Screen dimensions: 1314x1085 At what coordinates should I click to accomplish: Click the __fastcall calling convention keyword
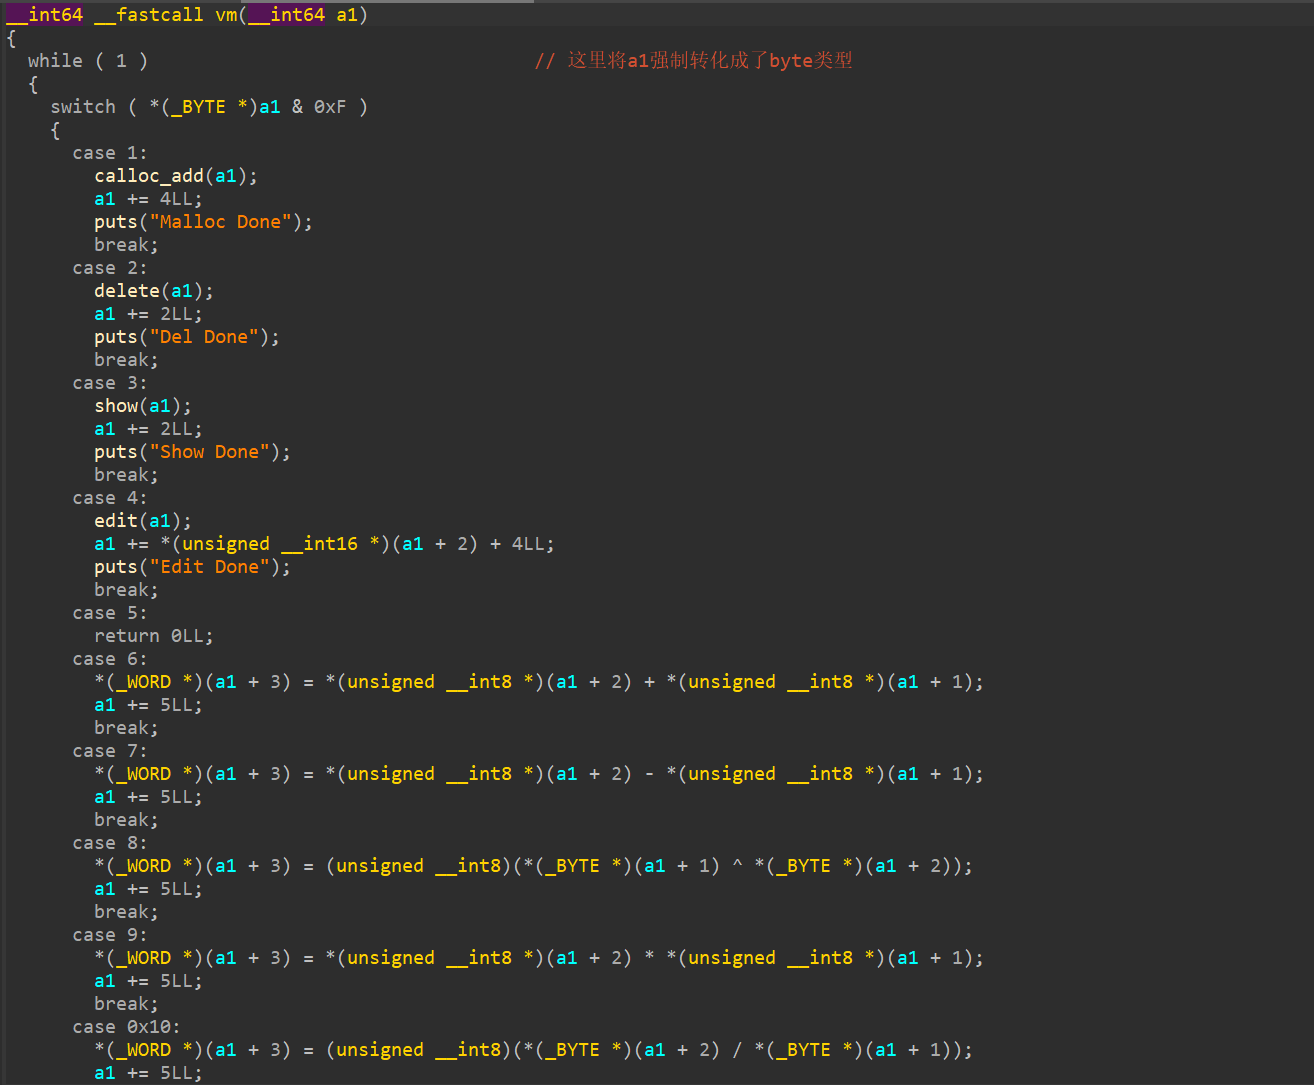tap(149, 15)
